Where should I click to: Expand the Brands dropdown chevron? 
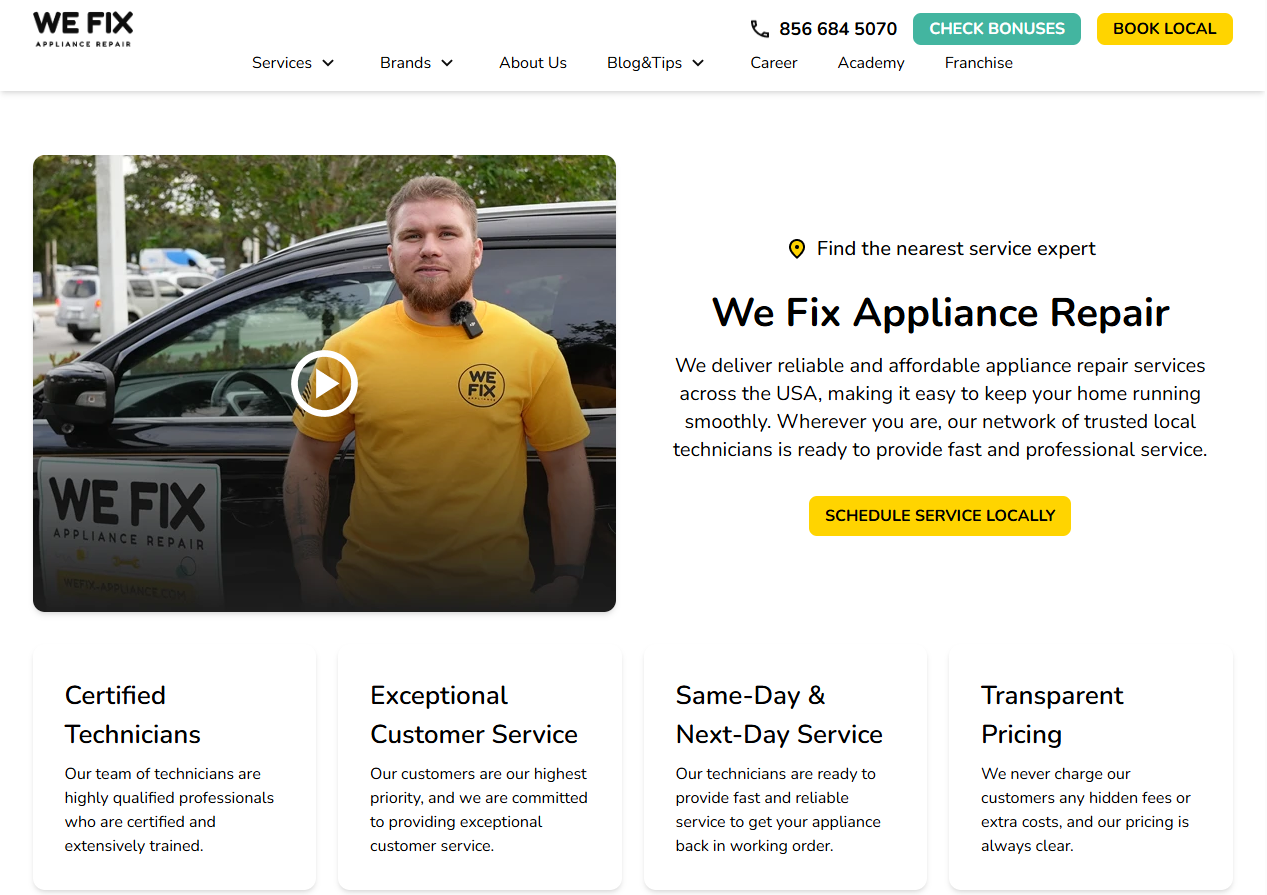point(447,63)
